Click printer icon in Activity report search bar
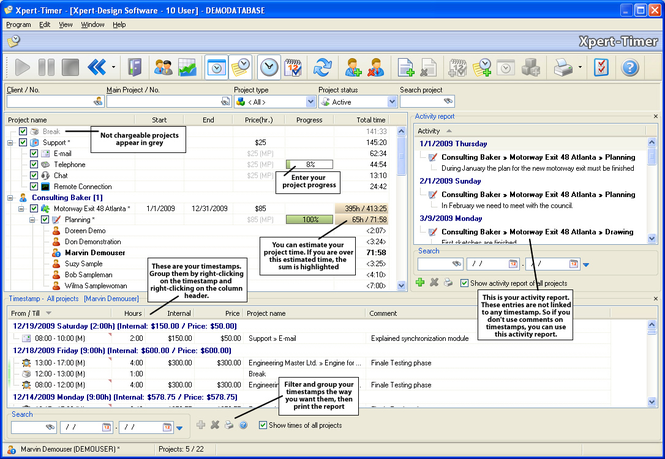Screen dimensions: 665x459 (448, 282)
